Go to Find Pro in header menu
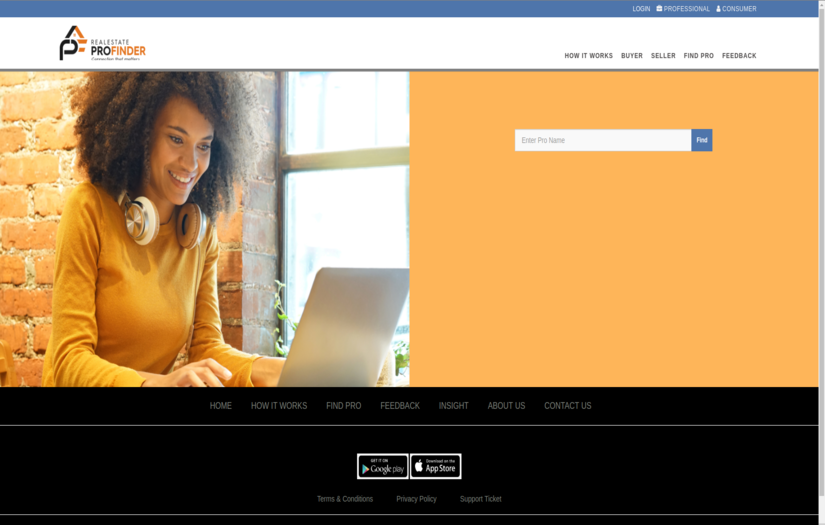This screenshot has height=525, width=825. [698, 56]
